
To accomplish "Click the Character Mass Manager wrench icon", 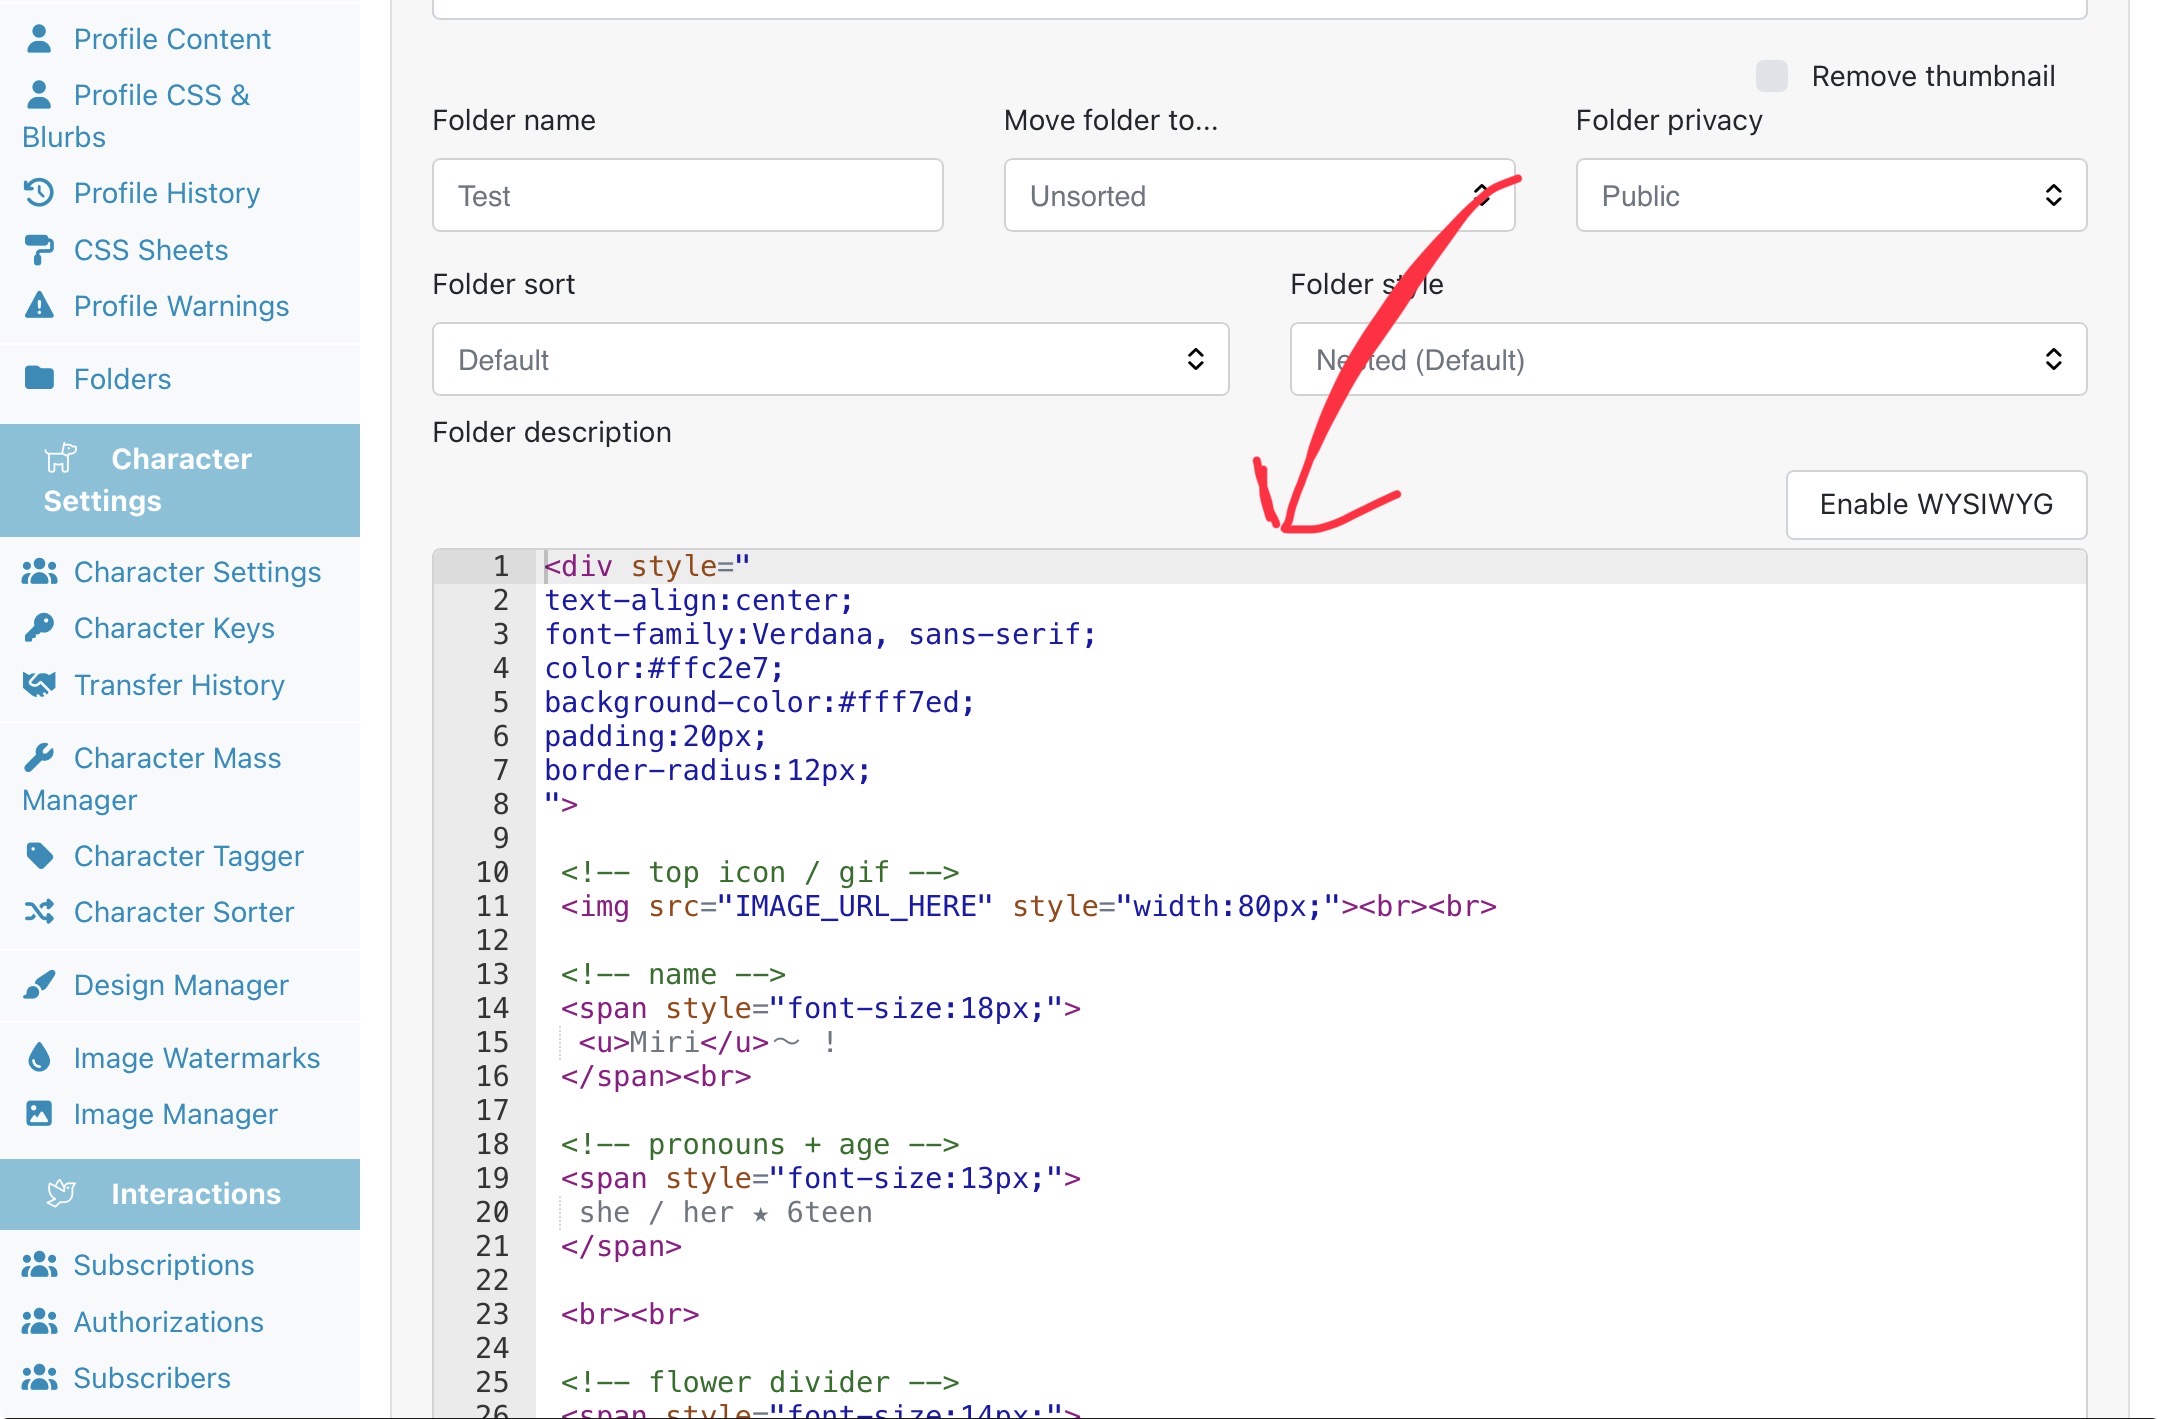I will [39, 757].
